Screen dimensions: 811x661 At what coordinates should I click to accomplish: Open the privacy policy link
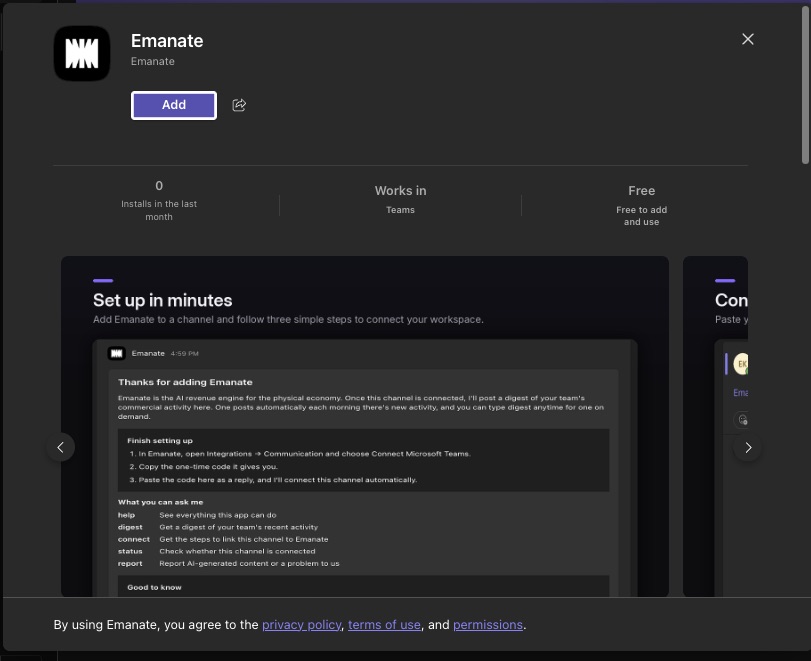coord(302,625)
